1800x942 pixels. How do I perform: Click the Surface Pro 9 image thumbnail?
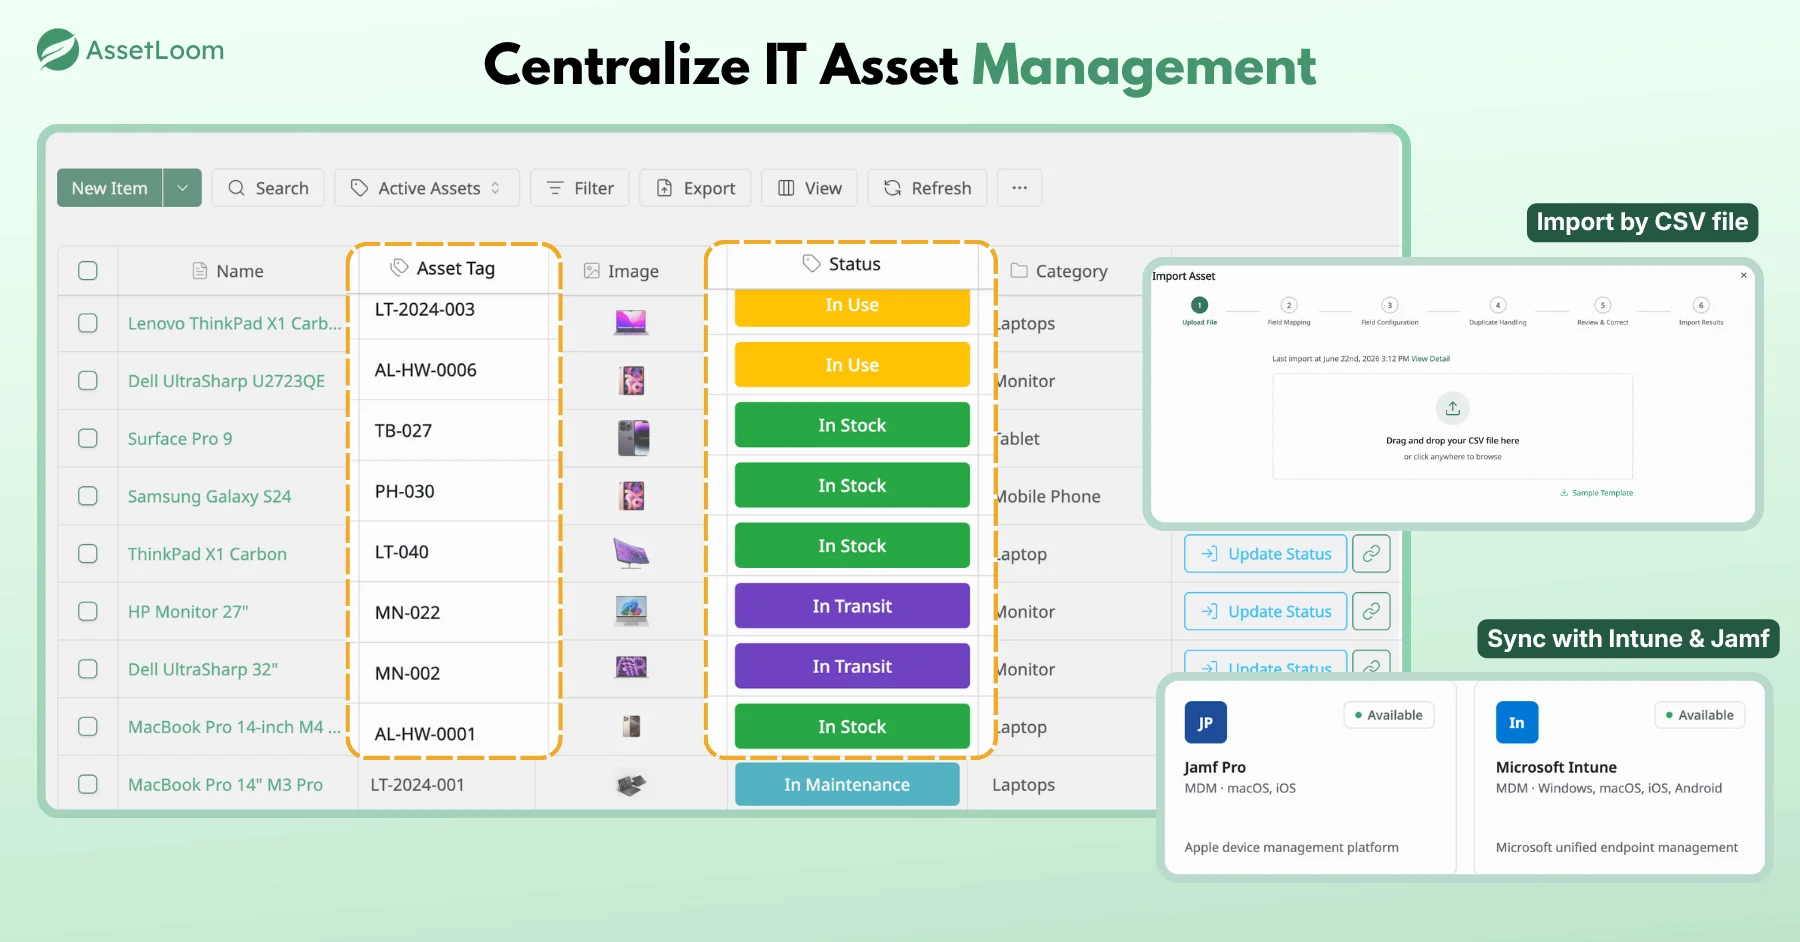pos(633,438)
